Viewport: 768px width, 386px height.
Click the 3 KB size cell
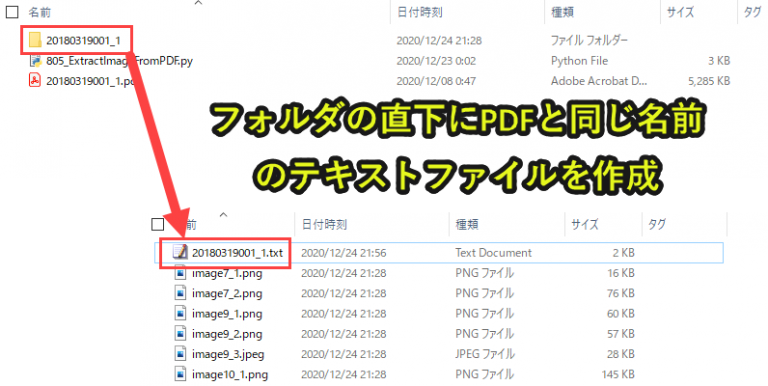(x=719, y=61)
